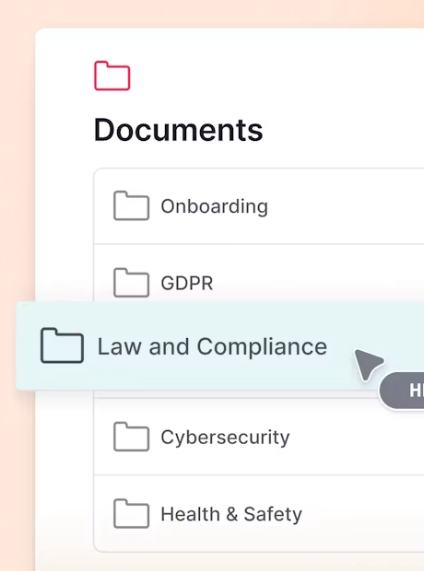Click the GDPR folder icon

(x=131, y=283)
